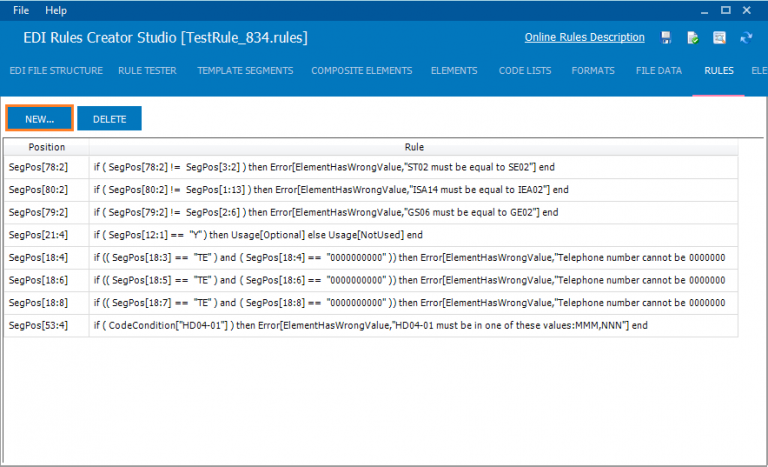The image size is (768, 467).
Task: Go to the CODE LISTS tab
Action: (525, 71)
